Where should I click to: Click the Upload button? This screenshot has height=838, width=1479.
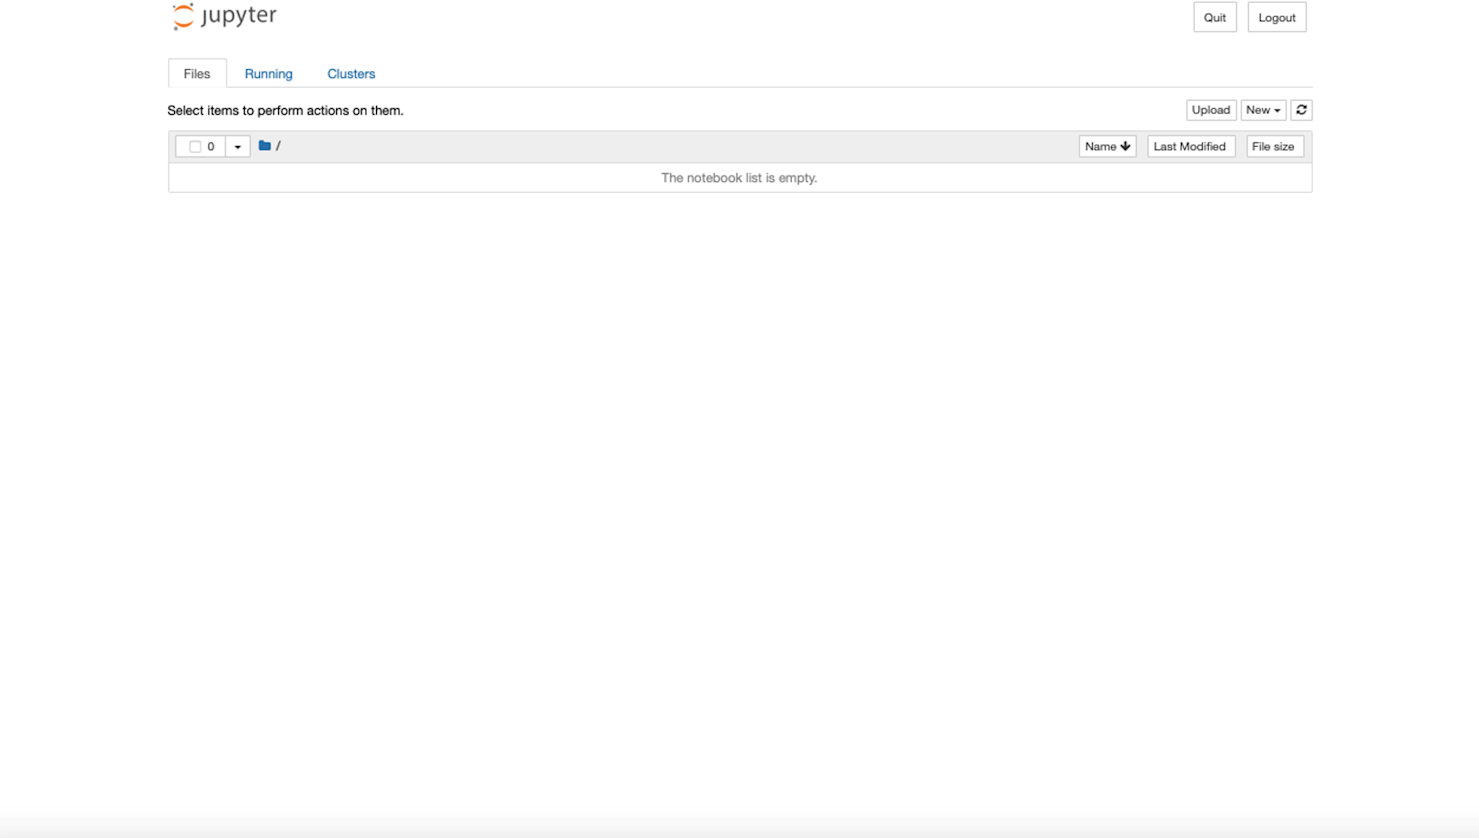click(x=1210, y=110)
